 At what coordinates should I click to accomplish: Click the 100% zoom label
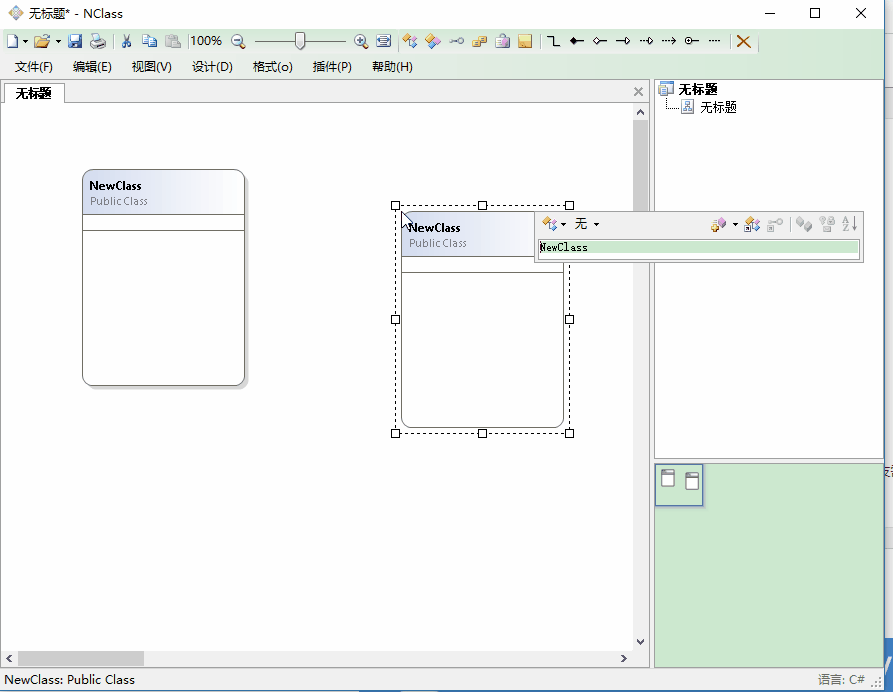[206, 41]
